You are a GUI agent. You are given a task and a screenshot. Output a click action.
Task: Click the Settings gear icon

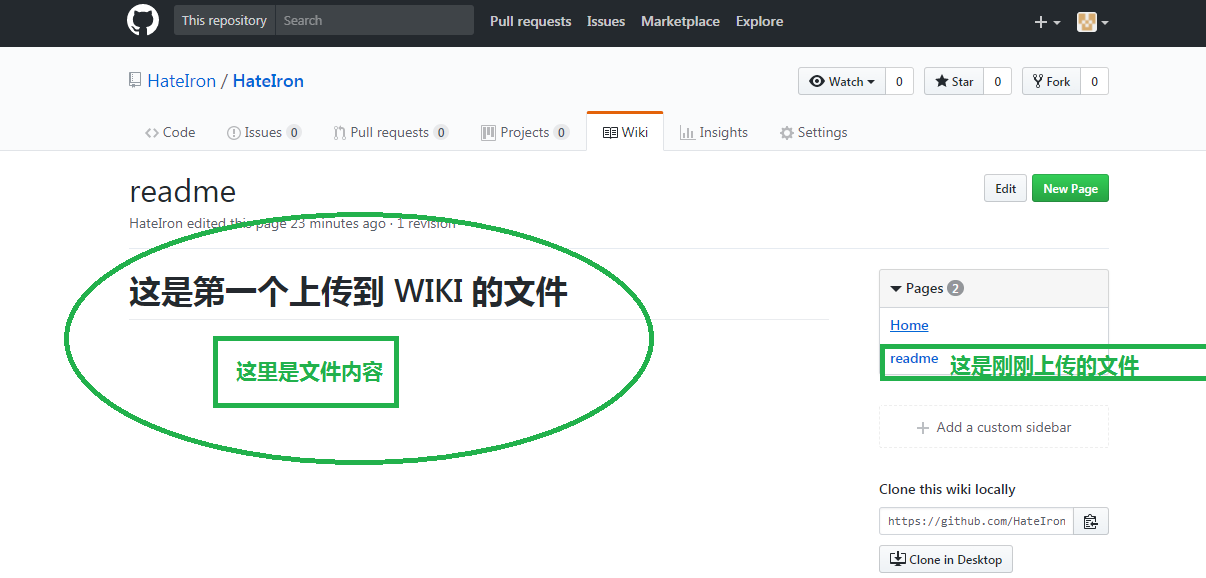786,131
